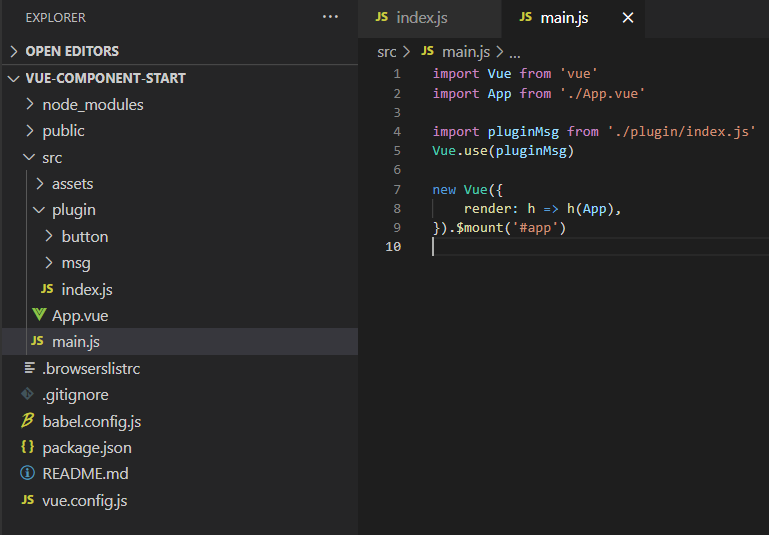Open the .browserslistrc file
The width and height of the screenshot is (769, 535).
180,368
